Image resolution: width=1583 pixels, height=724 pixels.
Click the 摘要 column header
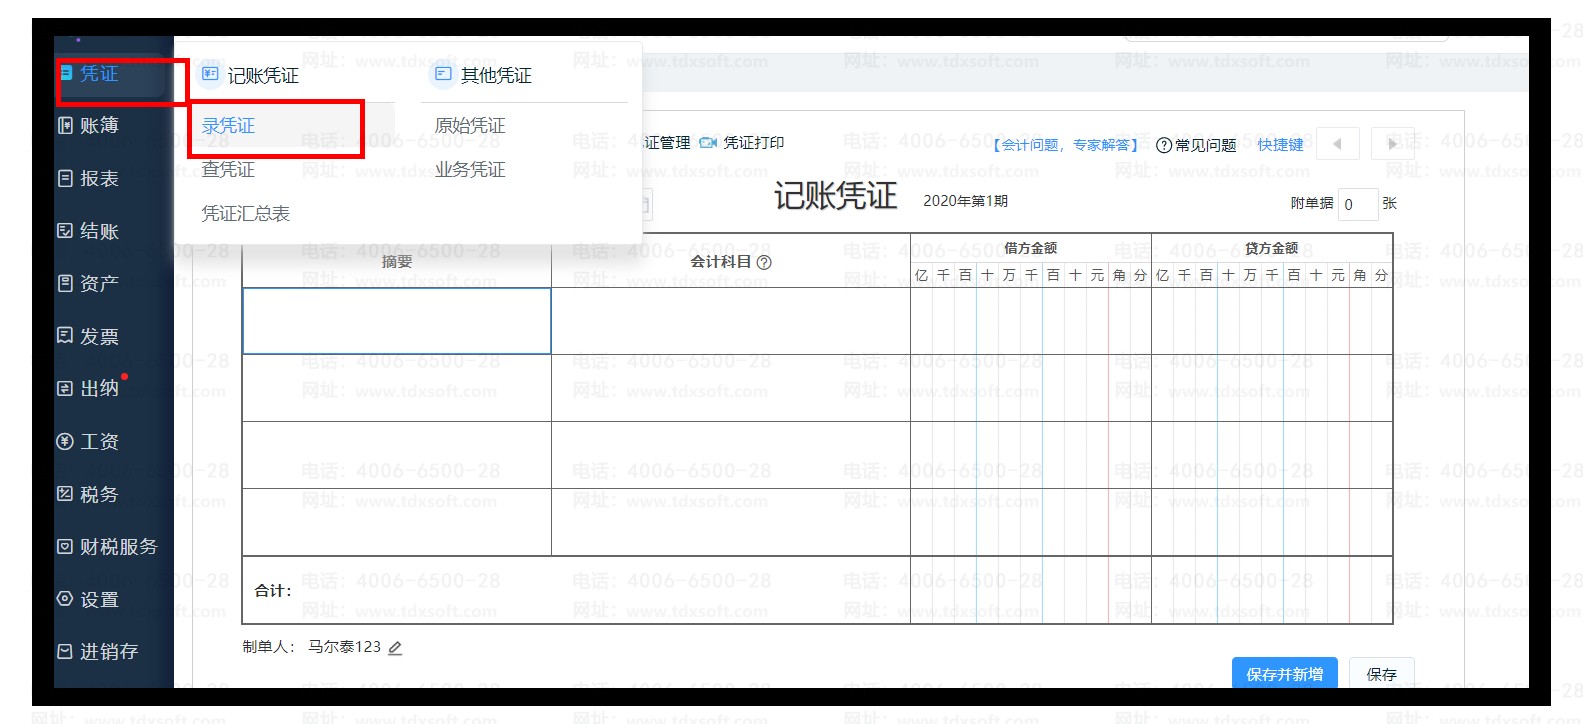(x=397, y=262)
